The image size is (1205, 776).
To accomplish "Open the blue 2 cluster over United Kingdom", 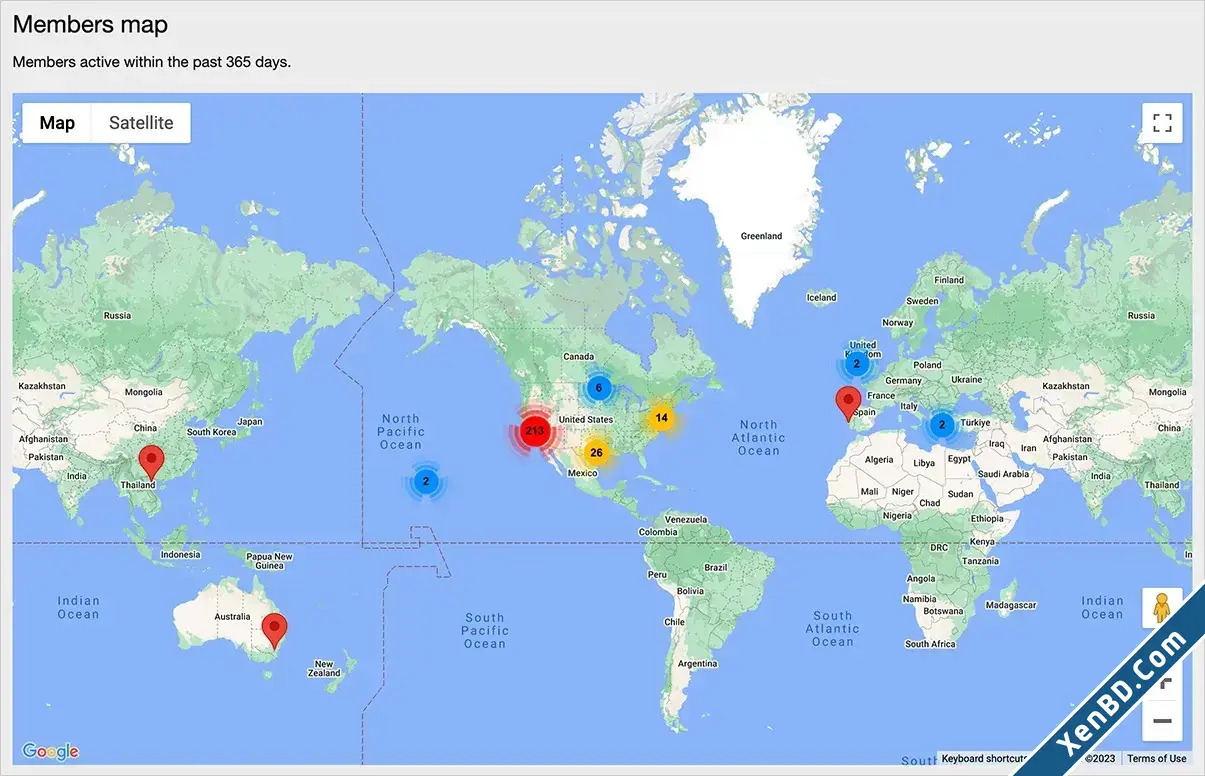I will point(857,363).
